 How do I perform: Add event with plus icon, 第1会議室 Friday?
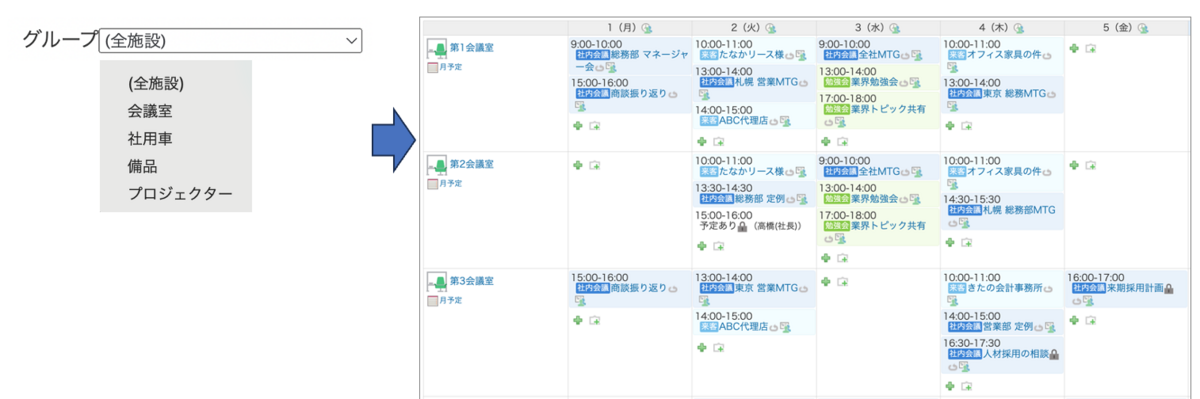(1074, 47)
